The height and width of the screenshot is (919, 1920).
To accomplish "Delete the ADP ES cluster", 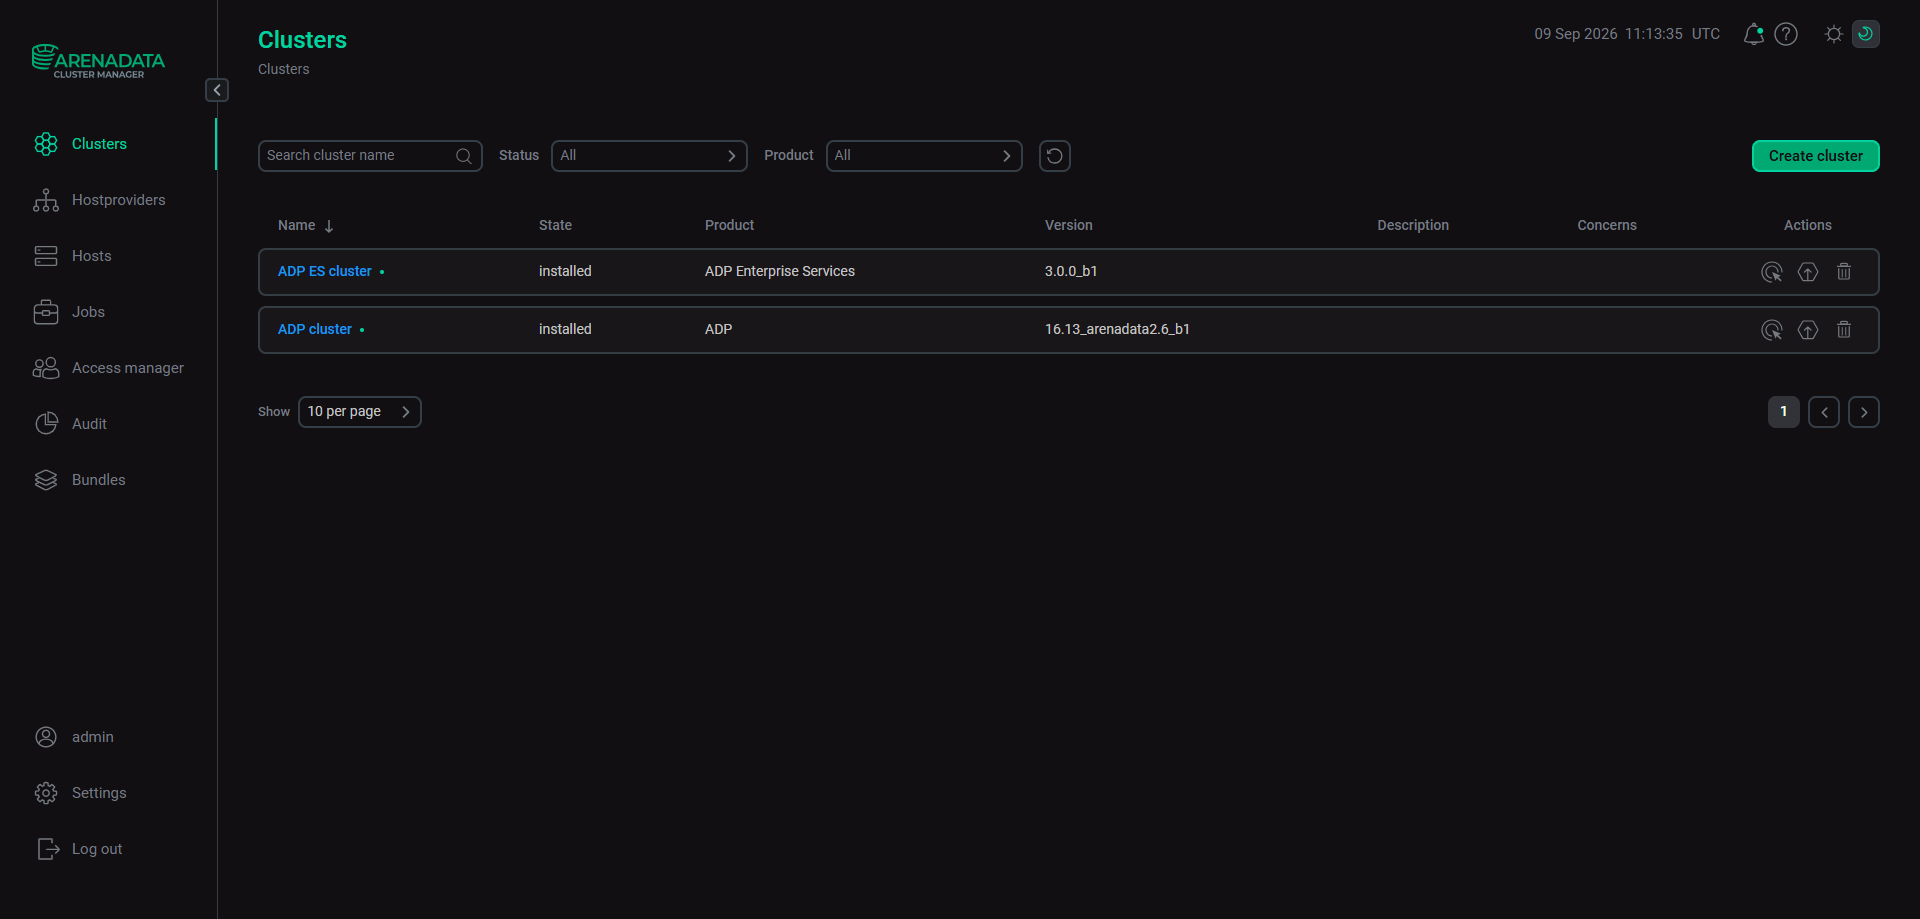I will (x=1844, y=272).
